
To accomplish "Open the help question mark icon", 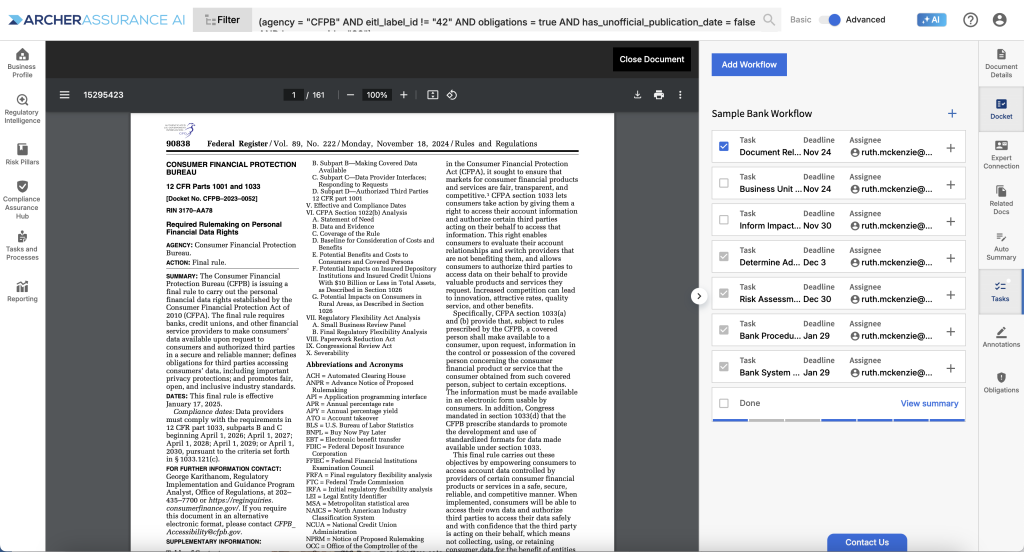I will point(970,20).
